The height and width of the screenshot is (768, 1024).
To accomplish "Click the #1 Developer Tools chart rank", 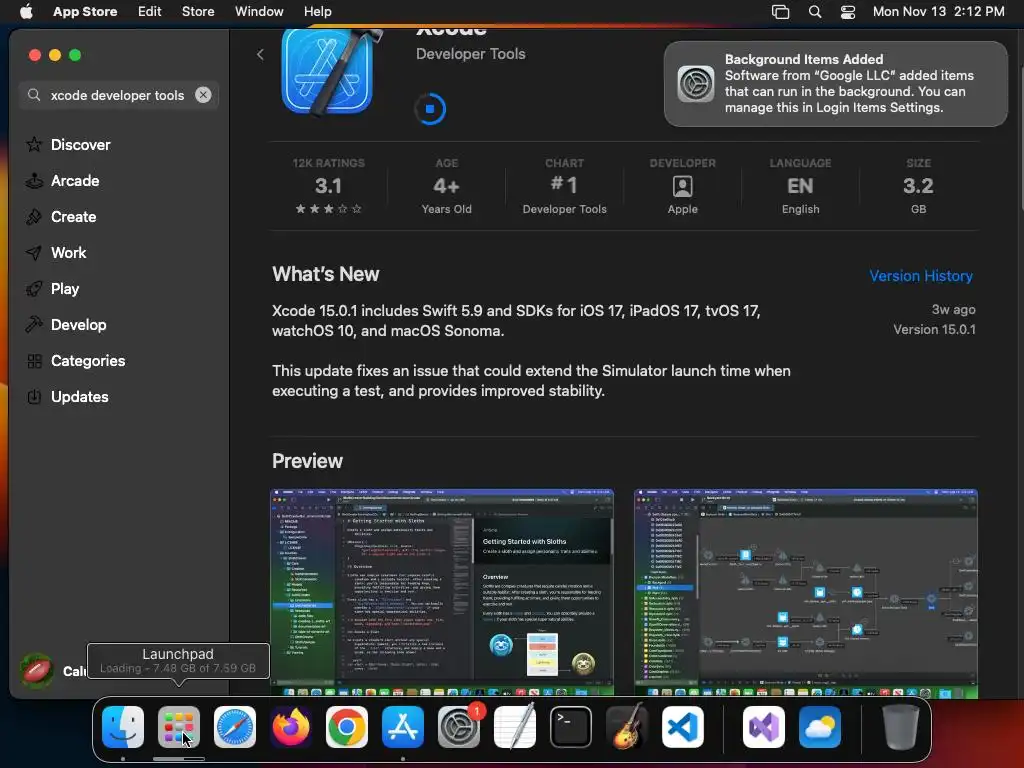I will (564, 186).
